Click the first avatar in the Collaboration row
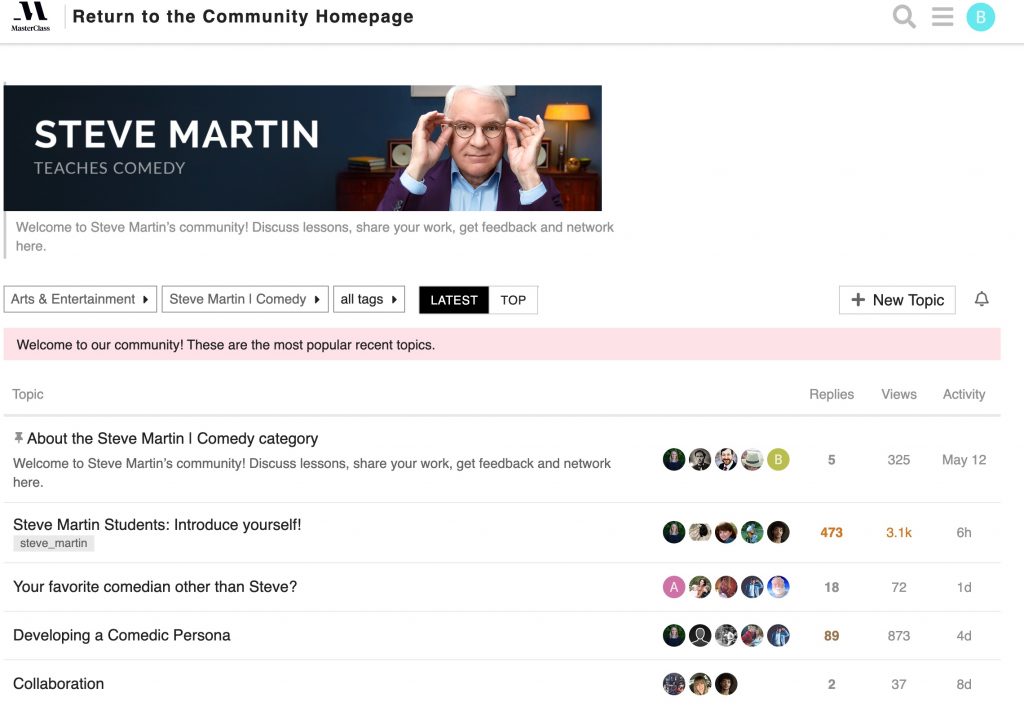 point(674,684)
